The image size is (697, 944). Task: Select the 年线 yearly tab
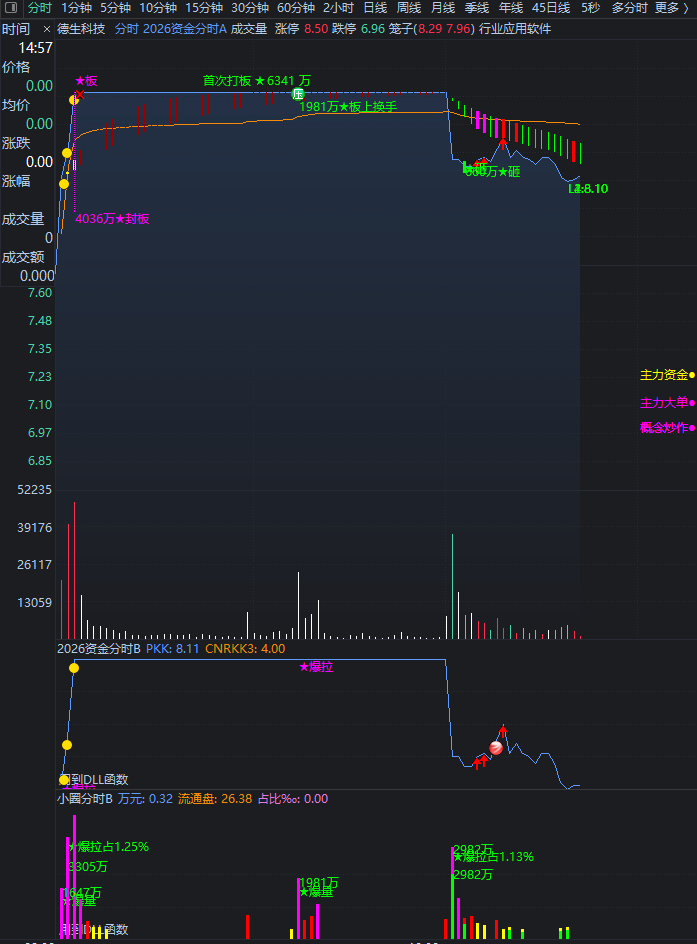511,8
